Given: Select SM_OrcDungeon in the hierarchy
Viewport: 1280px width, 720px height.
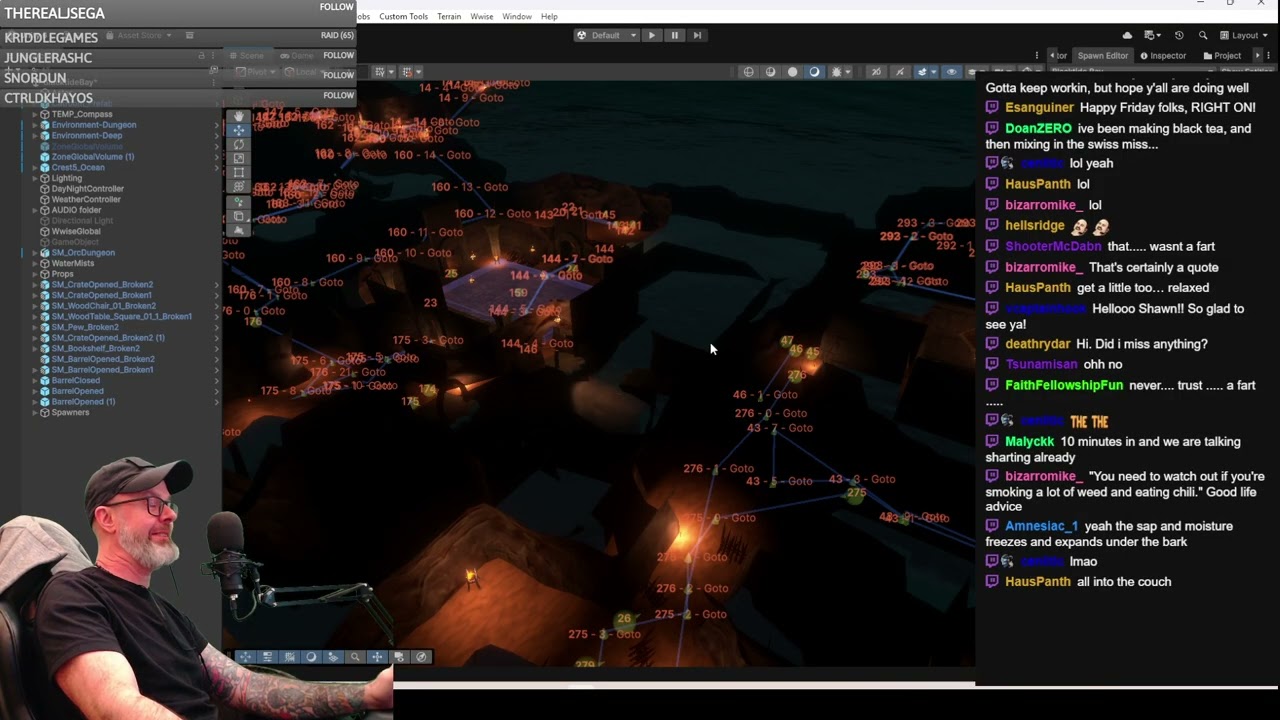Looking at the screenshot, I should tap(83, 253).
